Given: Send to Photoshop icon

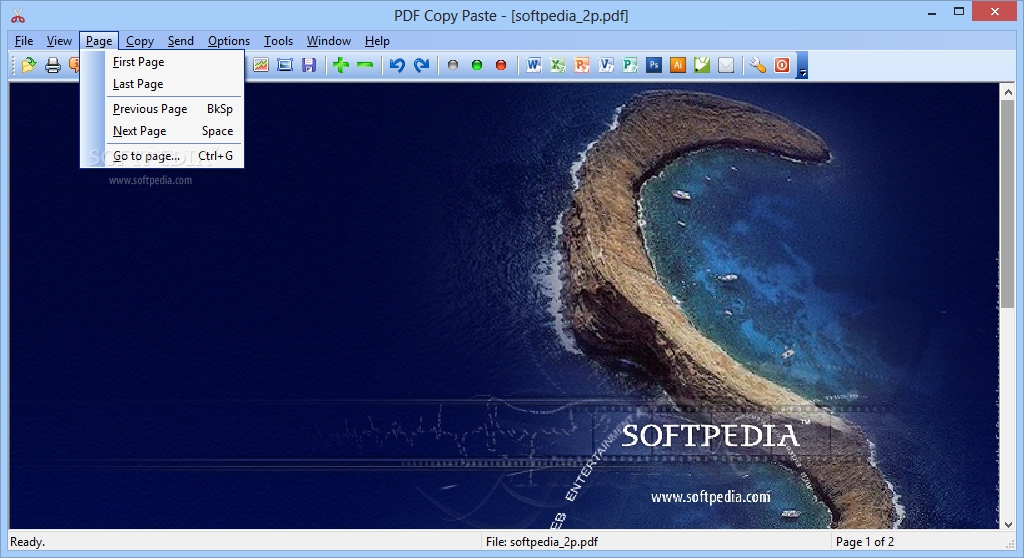Looking at the screenshot, I should (654, 65).
